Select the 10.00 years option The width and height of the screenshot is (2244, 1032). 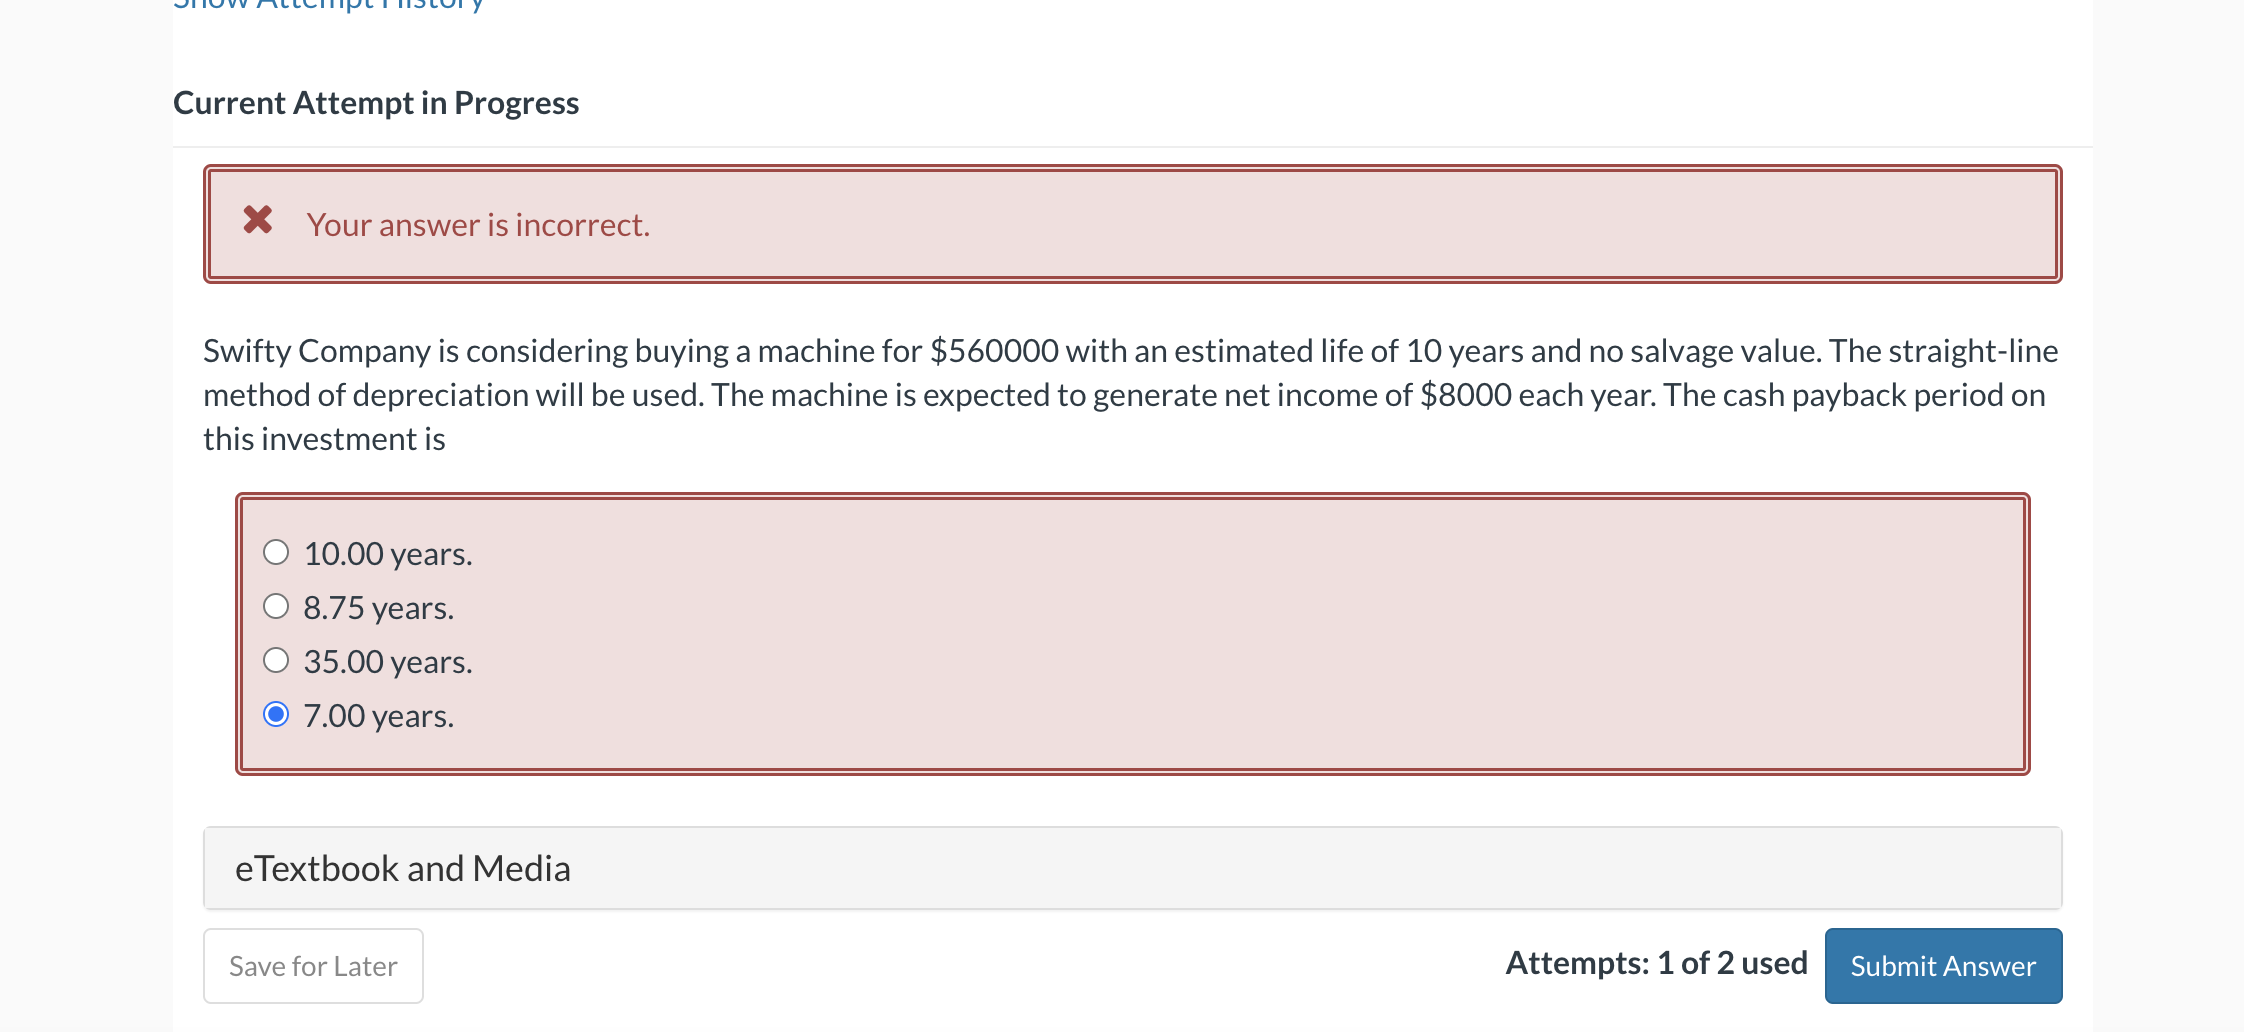coord(276,551)
